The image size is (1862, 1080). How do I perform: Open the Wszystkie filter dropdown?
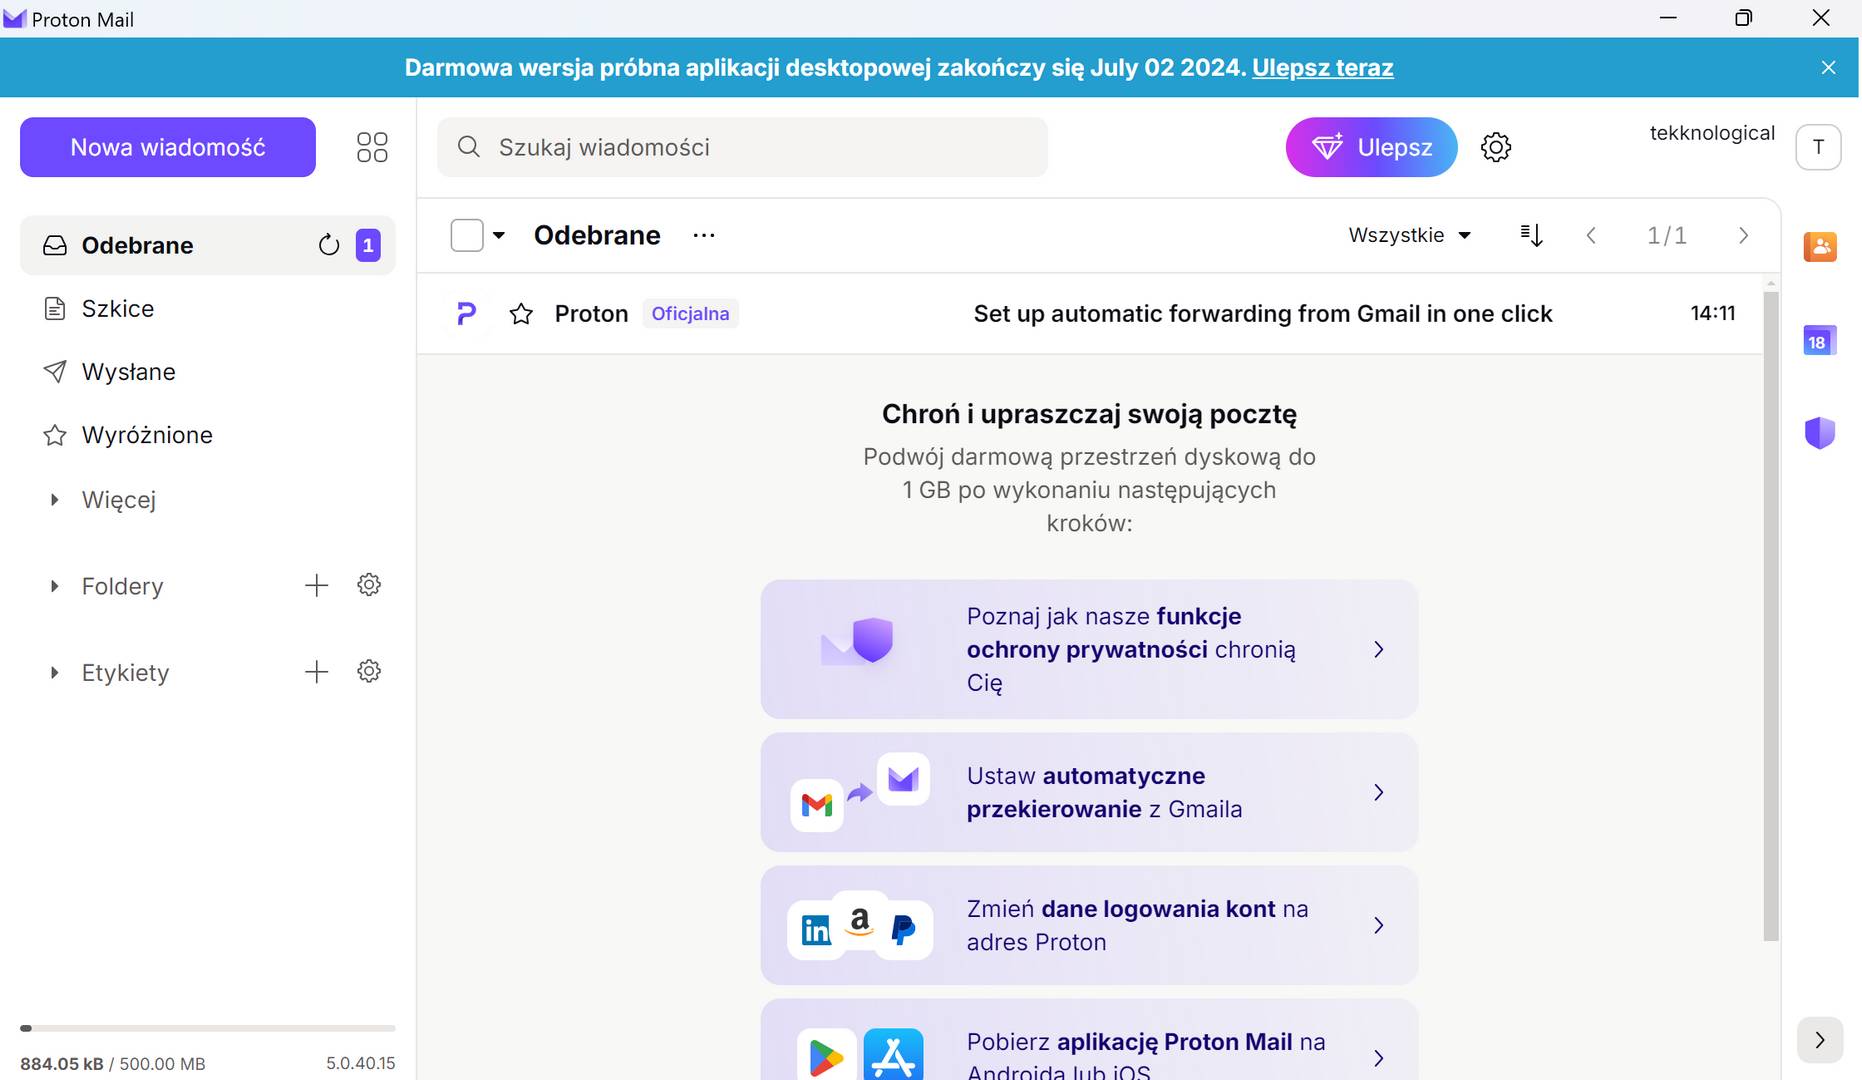(x=1410, y=235)
